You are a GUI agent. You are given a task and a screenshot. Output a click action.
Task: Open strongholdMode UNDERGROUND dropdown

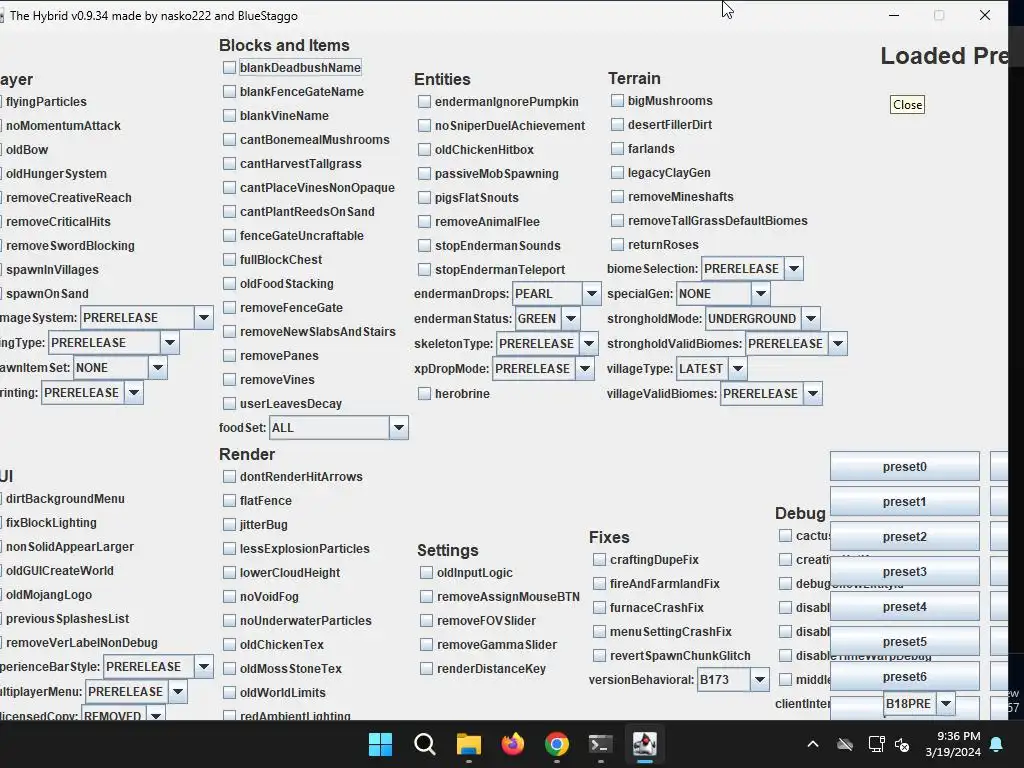tap(810, 319)
